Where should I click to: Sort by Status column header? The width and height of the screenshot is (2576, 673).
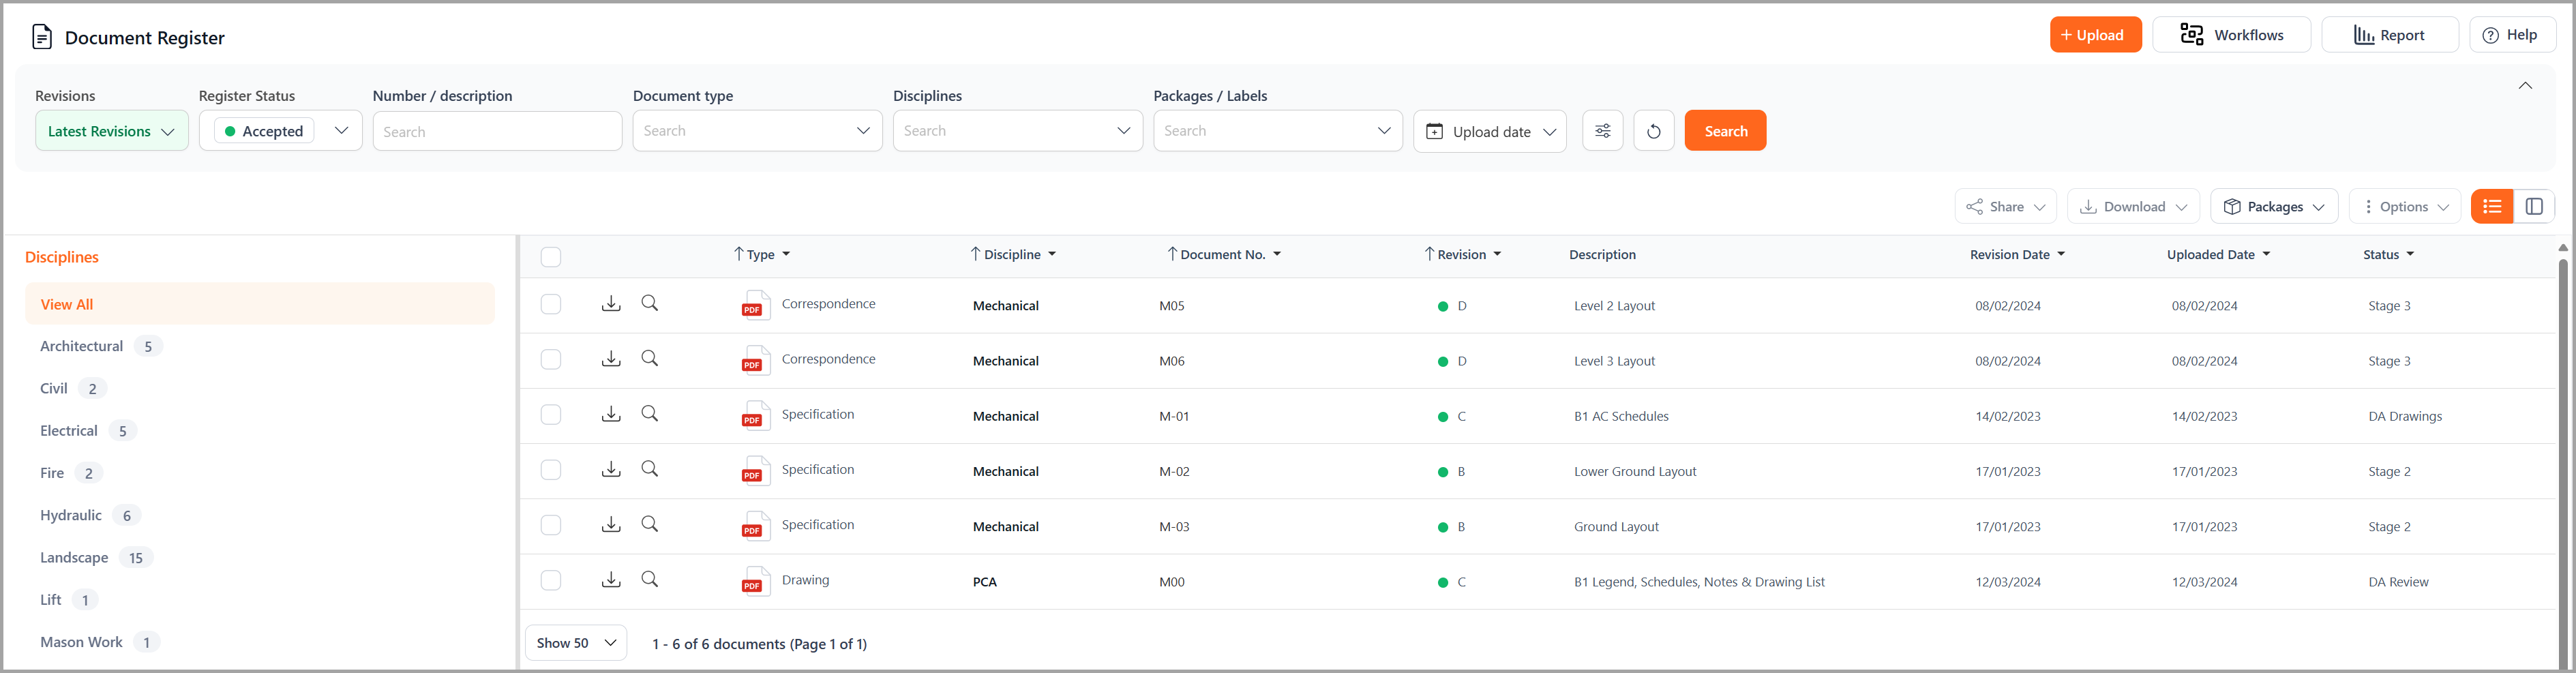point(2388,255)
